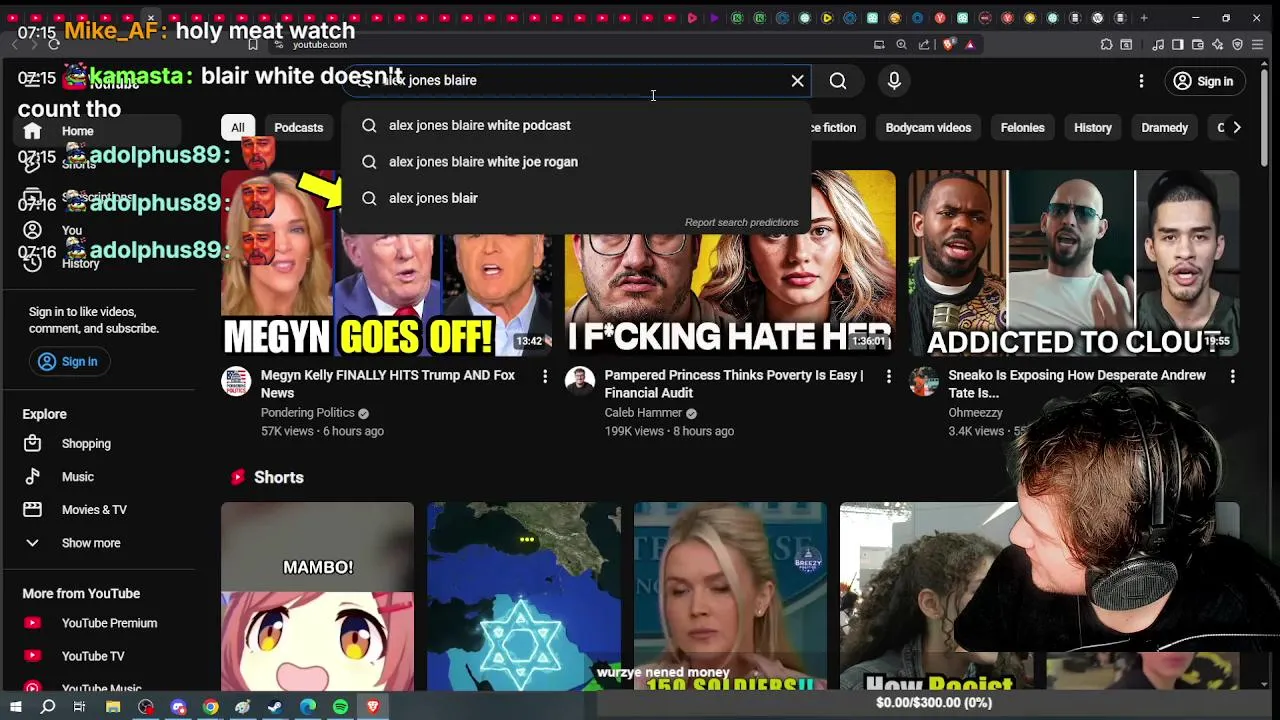Click Brave Rewards triangle icon

tap(970, 44)
